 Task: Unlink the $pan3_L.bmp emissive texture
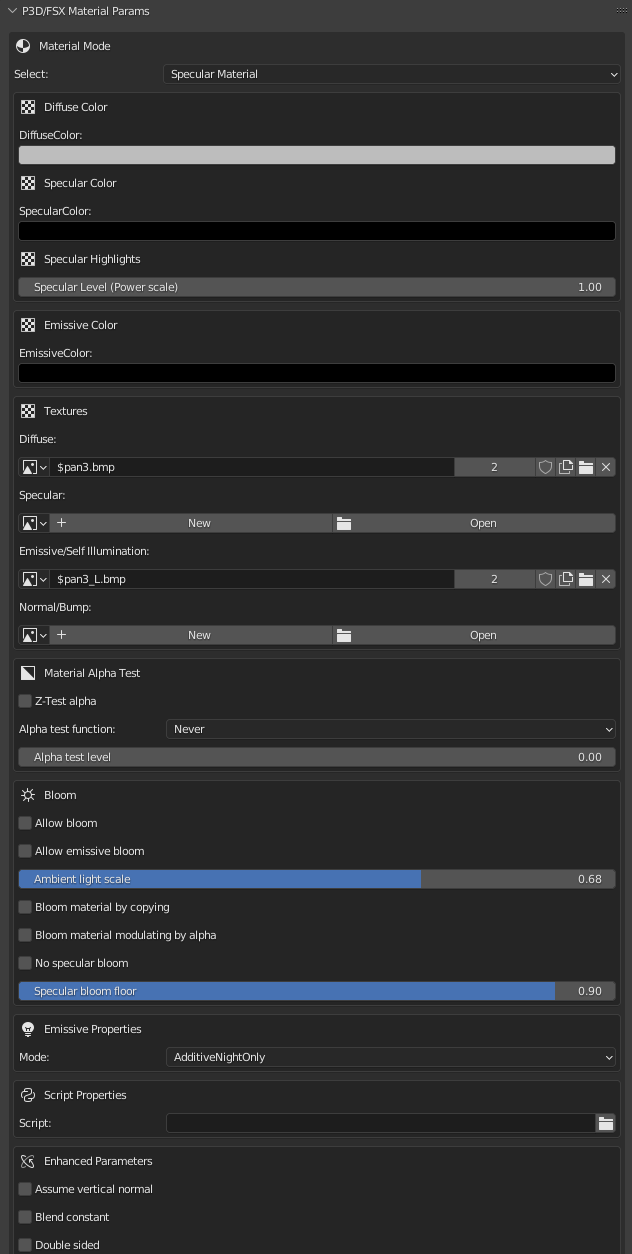tap(606, 579)
